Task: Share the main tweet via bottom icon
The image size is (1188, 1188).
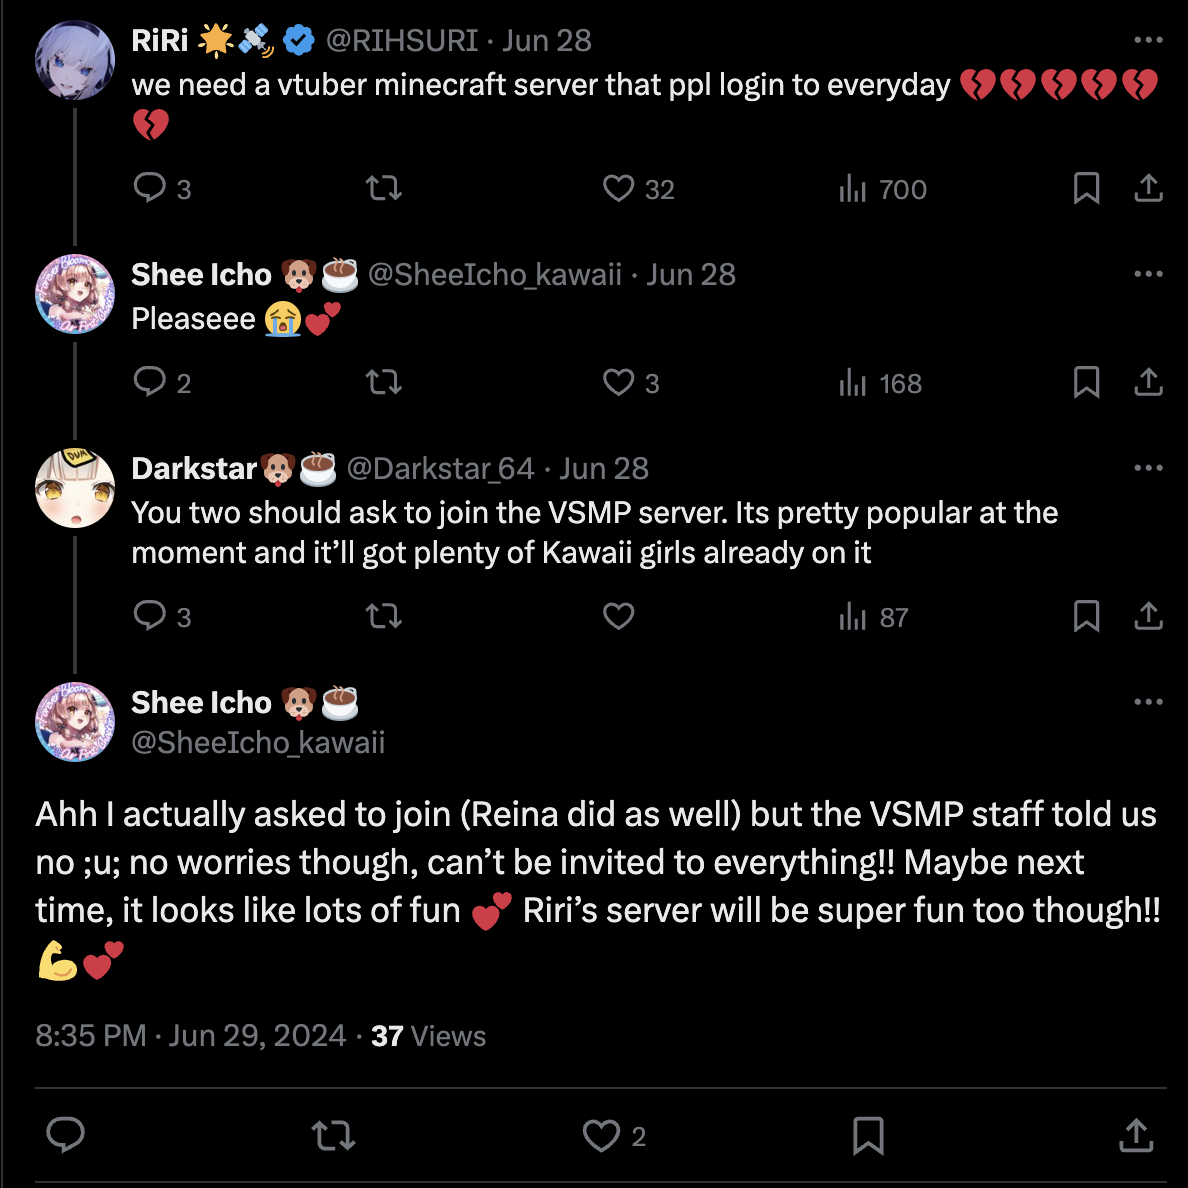Action: tap(1136, 1136)
